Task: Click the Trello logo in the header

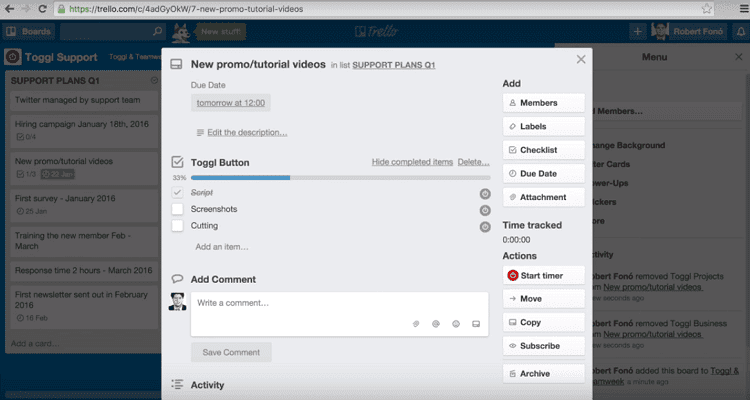Action: [x=376, y=32]
